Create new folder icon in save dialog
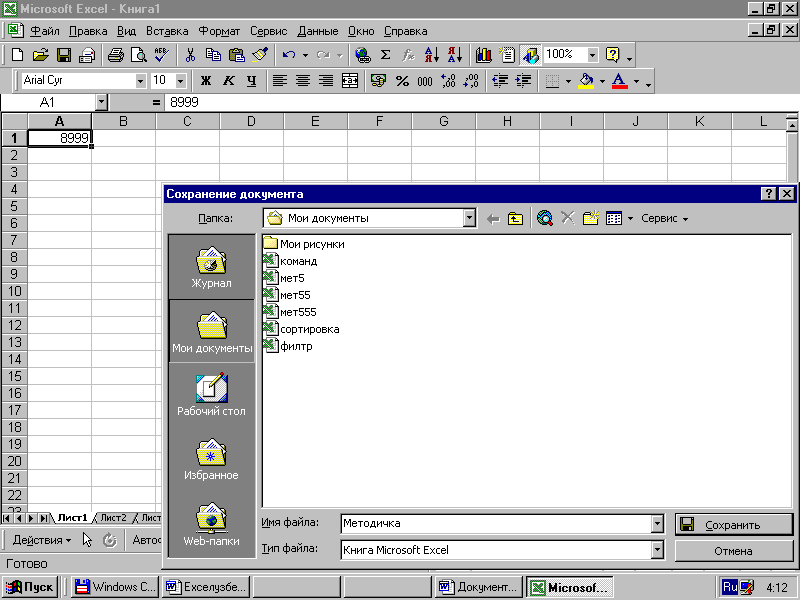The image size is (800, 600). [x=591, y=218]
